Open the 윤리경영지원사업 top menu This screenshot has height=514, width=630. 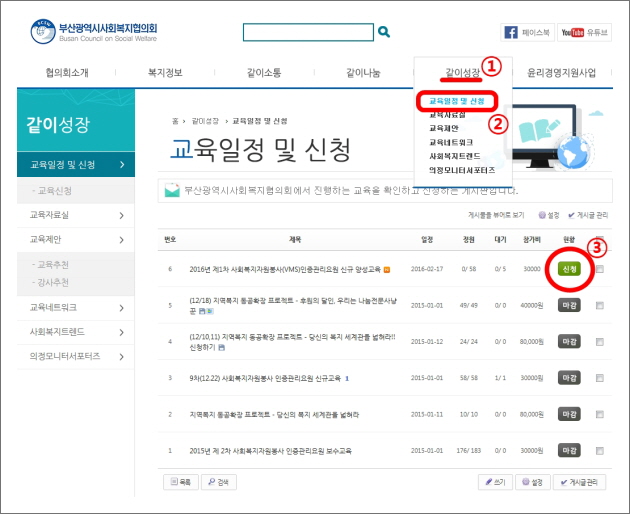(561, 73)
